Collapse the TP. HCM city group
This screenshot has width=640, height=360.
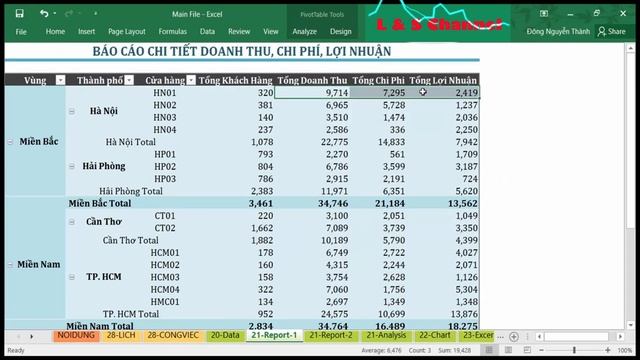pyautogui.click(x=72, y=277)
